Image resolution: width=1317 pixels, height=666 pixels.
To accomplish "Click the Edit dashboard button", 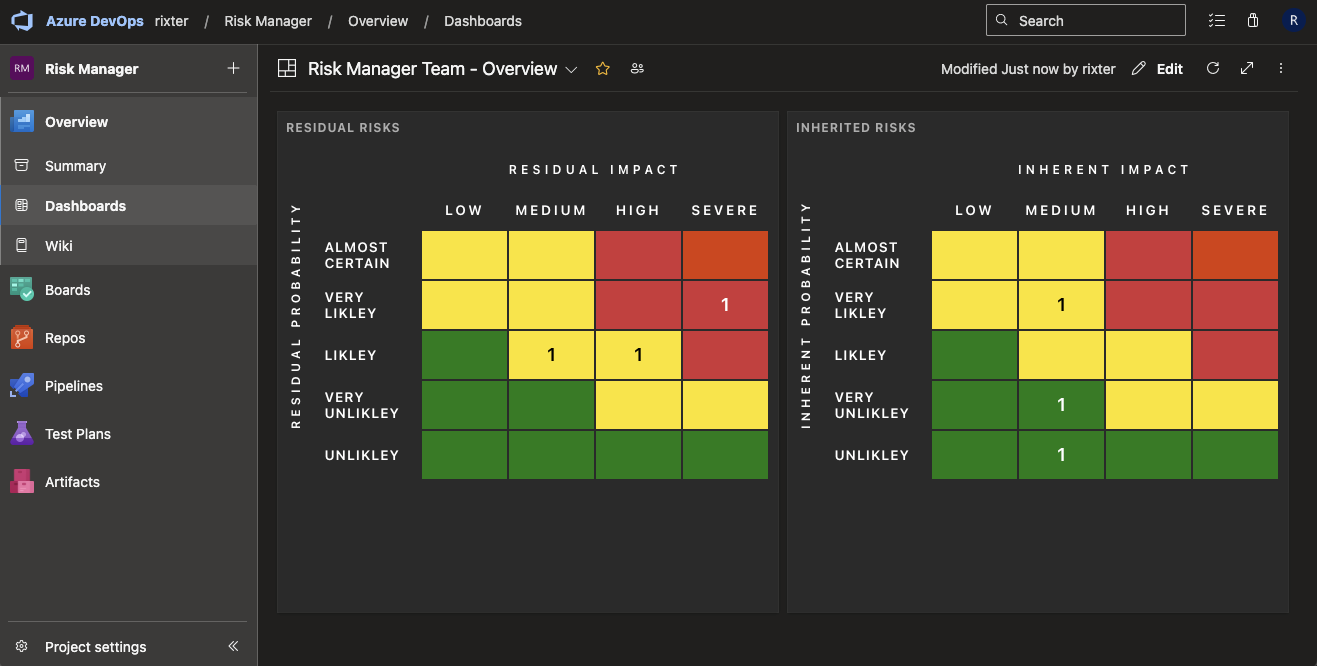I will [x=1156, y=68].
